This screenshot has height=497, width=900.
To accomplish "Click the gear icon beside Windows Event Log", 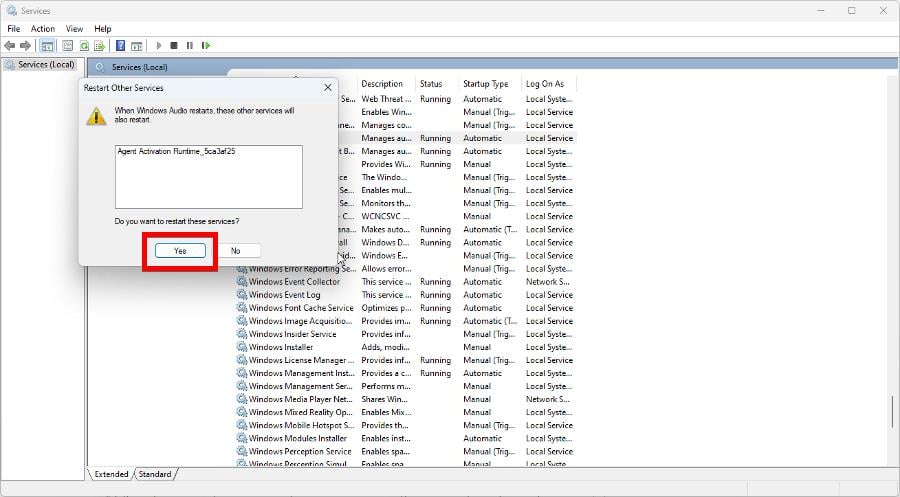I will coord(242,295).
